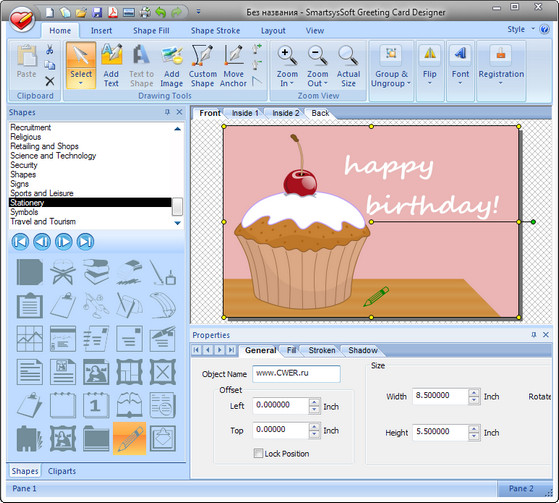The height and width of the screenshot is (503, 559).
Task: Switch to the Shape Fill ribbon tab
Action: (151, 31)
